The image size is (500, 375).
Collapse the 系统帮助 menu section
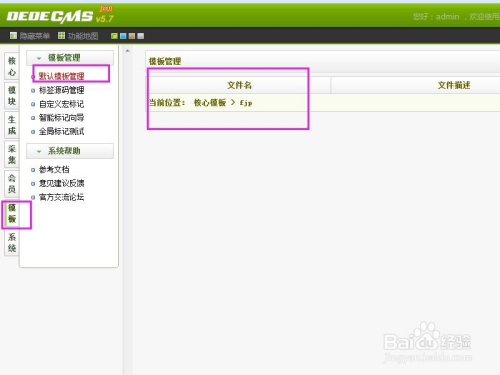[70, 151]
